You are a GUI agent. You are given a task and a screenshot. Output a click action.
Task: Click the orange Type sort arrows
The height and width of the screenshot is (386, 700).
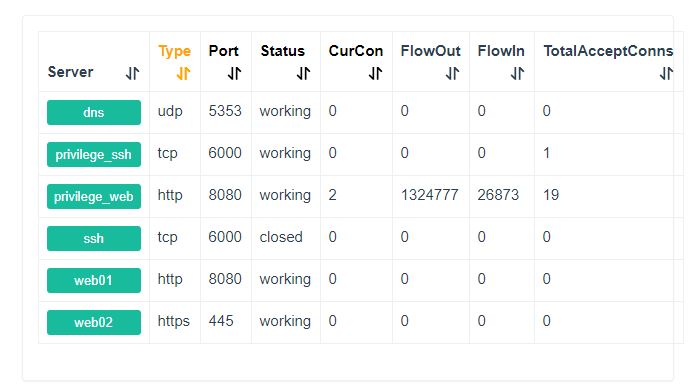click(183, 73)
